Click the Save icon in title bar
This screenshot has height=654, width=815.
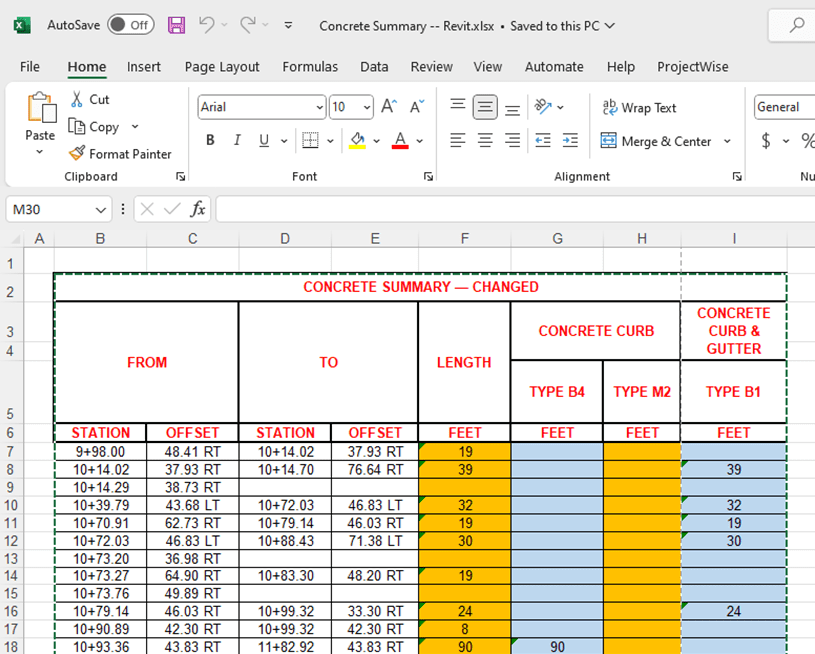[176, 25]
